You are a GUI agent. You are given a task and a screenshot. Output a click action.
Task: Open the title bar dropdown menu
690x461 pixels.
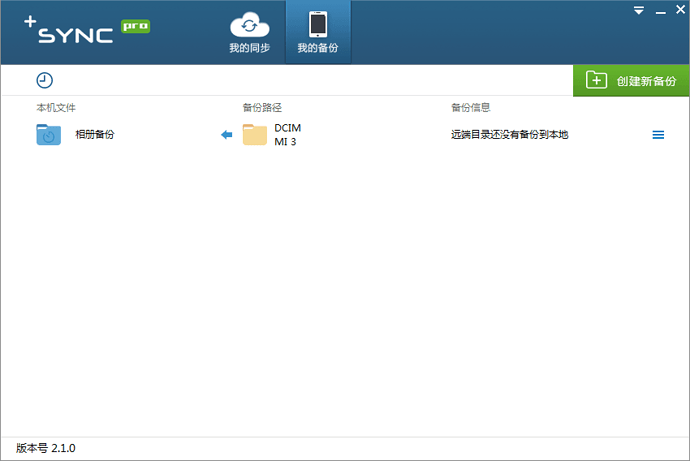[639, 10]
